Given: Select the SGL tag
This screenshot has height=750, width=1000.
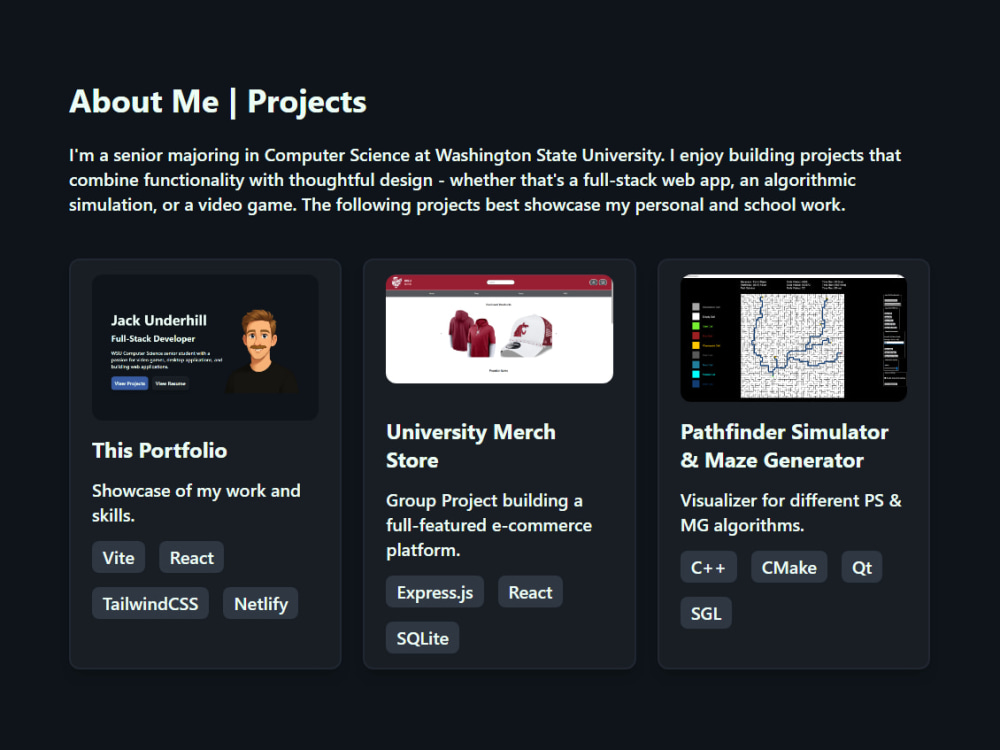Looking at the screenshot, I should pos(706,613).
